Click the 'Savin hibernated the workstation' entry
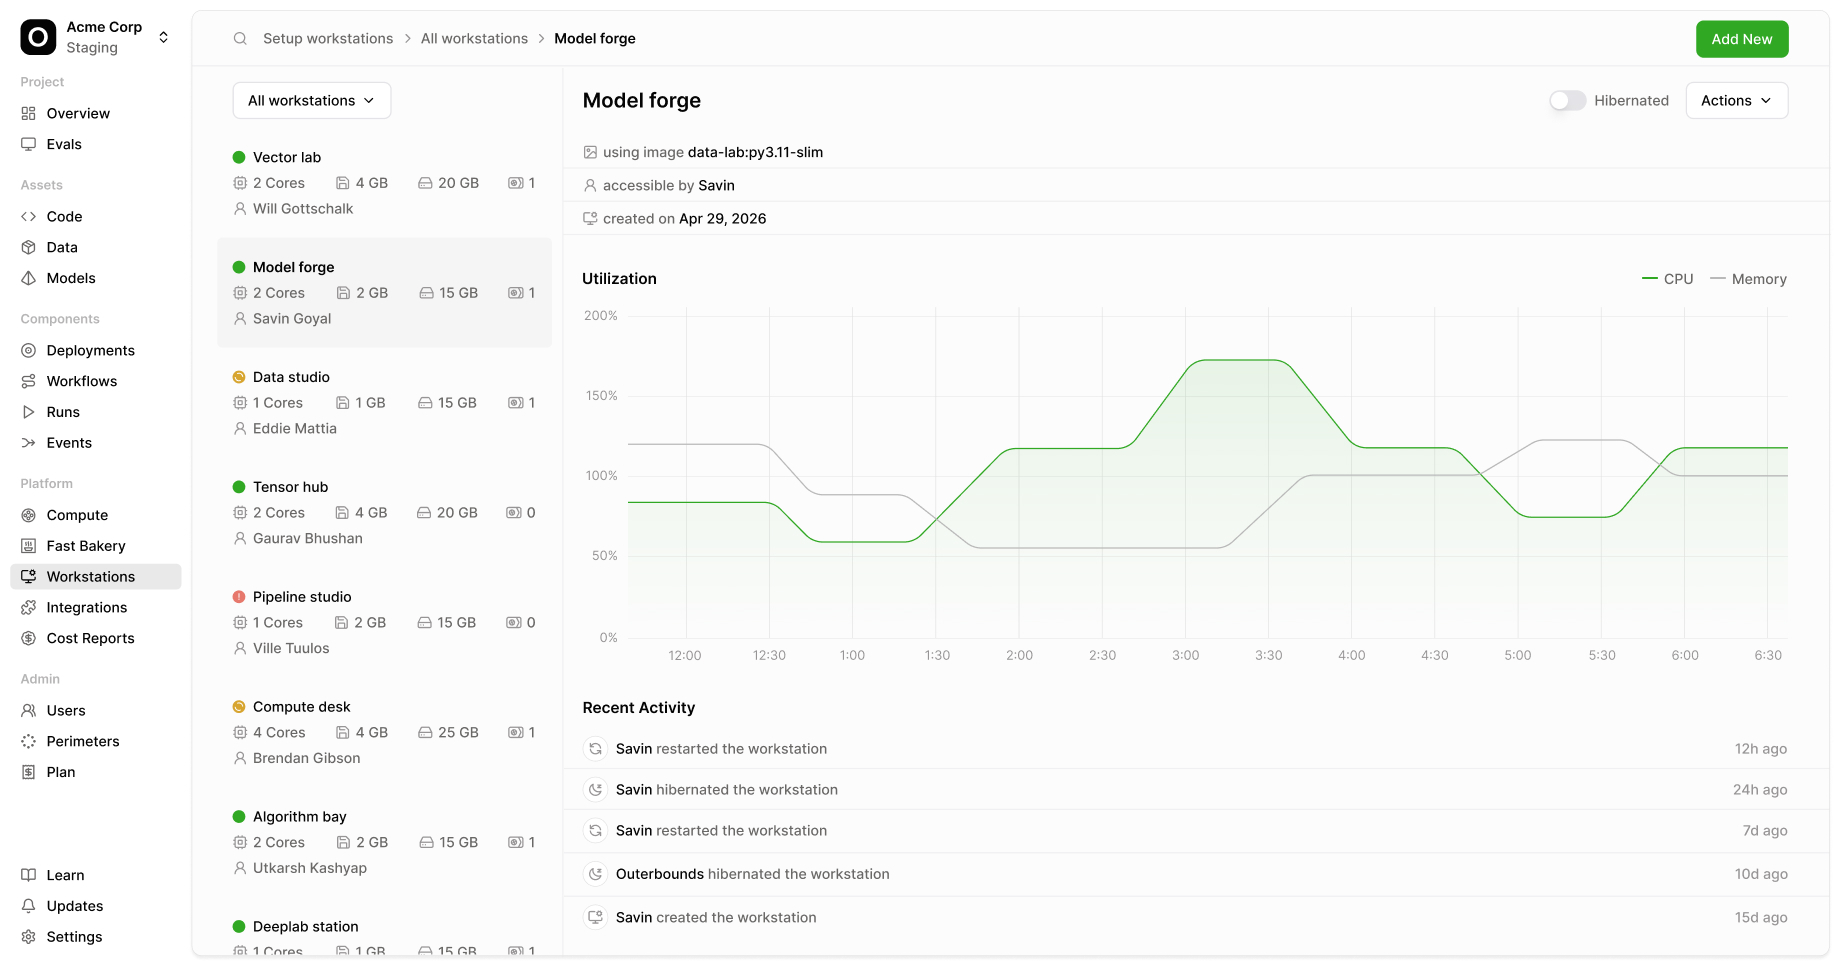Screen dimensions: 1840x966 tap(1196, 790)
